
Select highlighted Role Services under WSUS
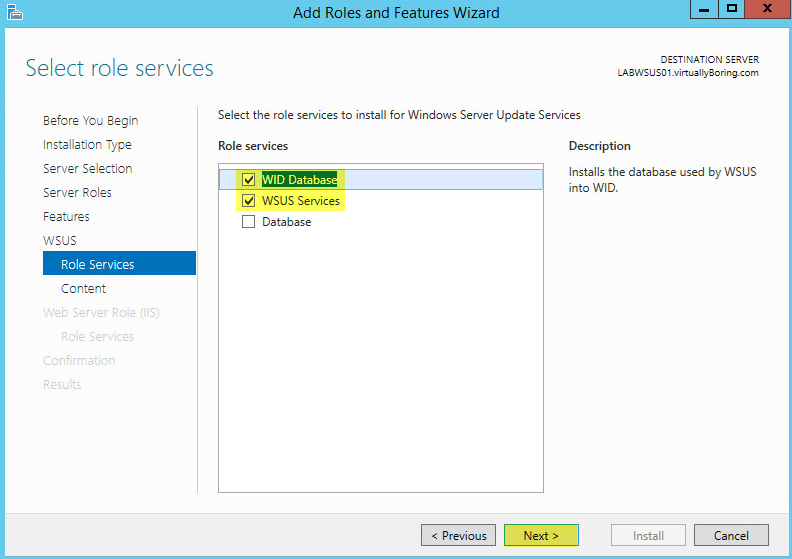coord(119,263)
